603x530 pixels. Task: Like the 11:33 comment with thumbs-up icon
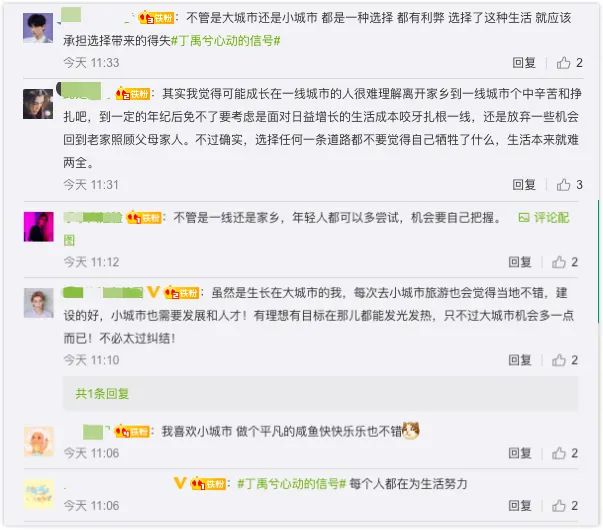[x=563, y=63]
